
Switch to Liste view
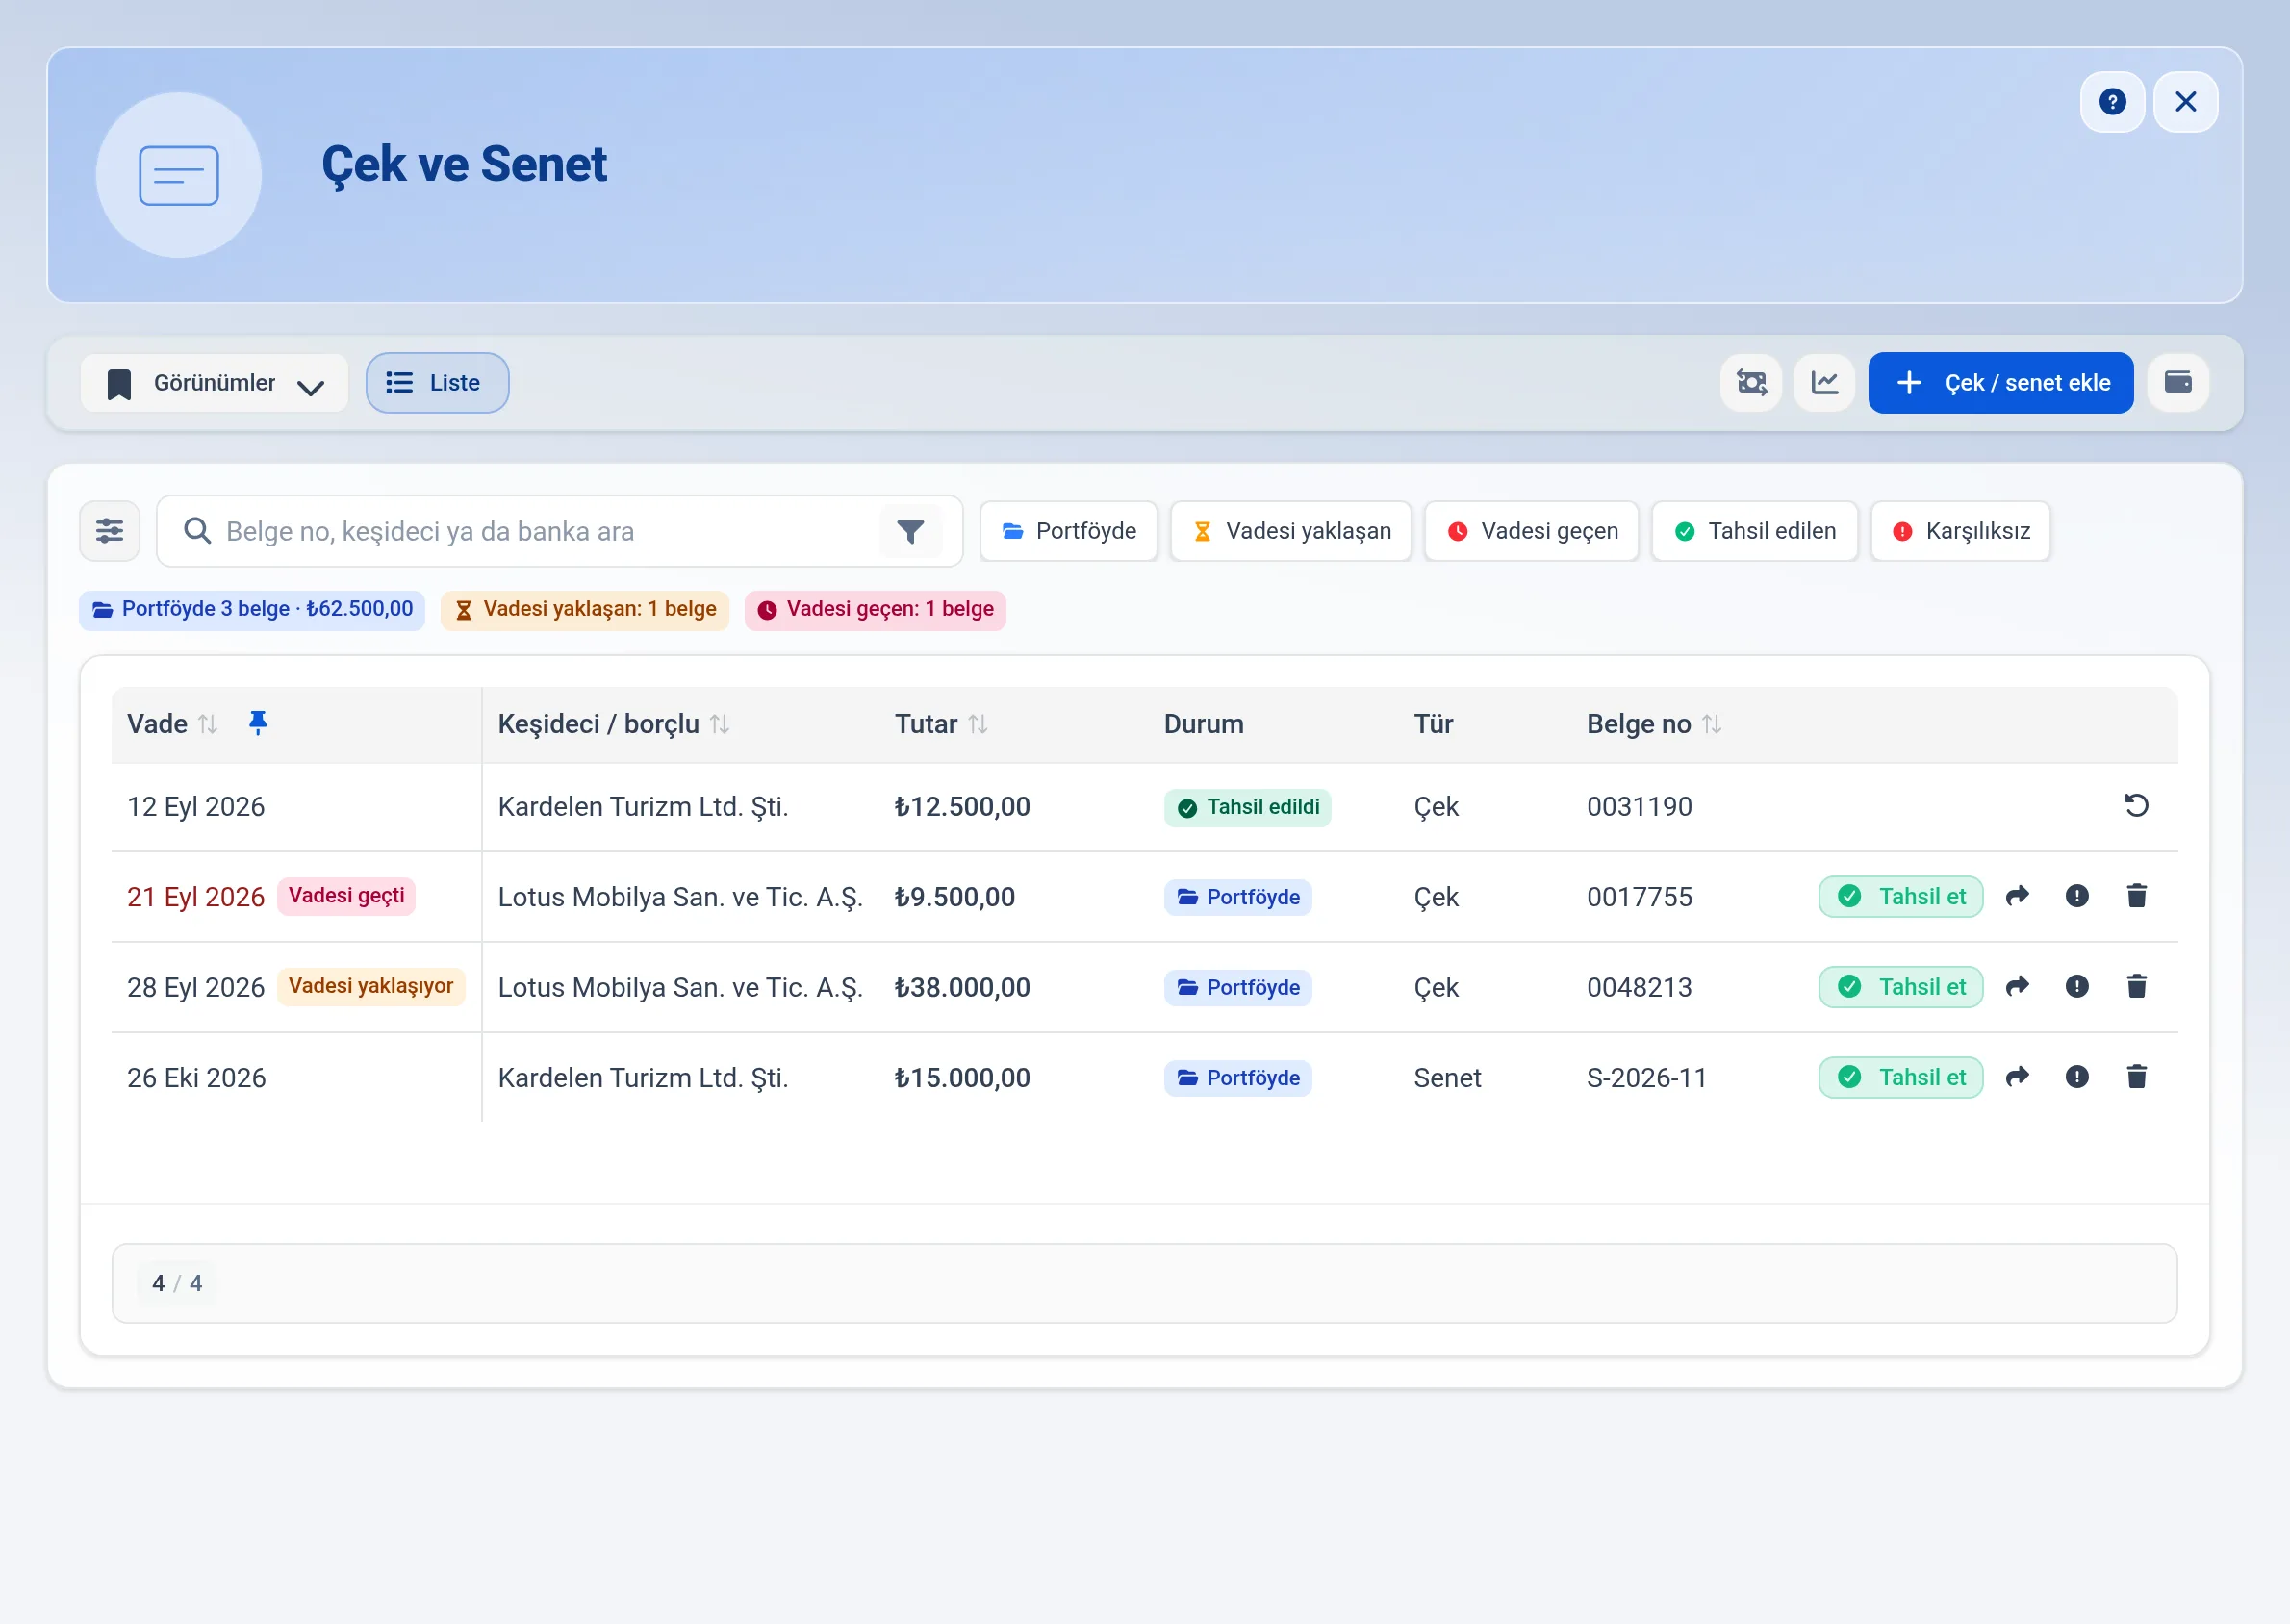click(x=437, y=383)
